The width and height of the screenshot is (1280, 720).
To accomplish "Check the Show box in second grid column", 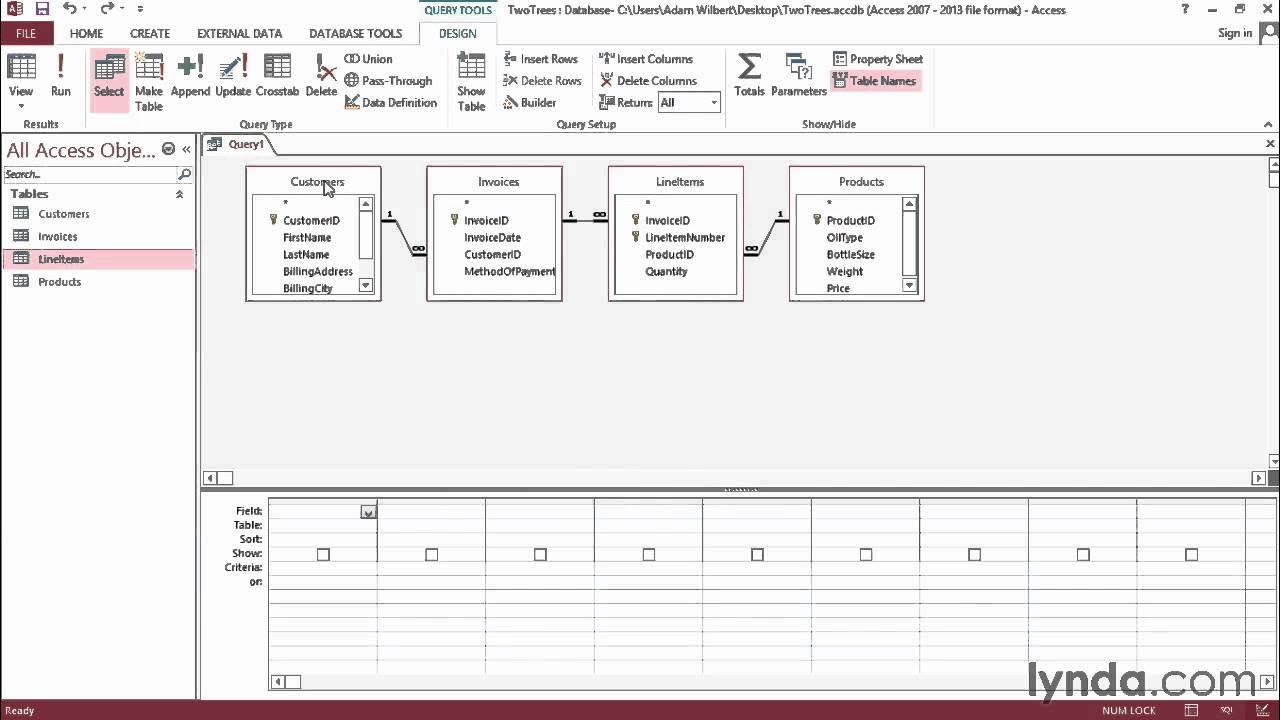I will click(x=431, y=554).
